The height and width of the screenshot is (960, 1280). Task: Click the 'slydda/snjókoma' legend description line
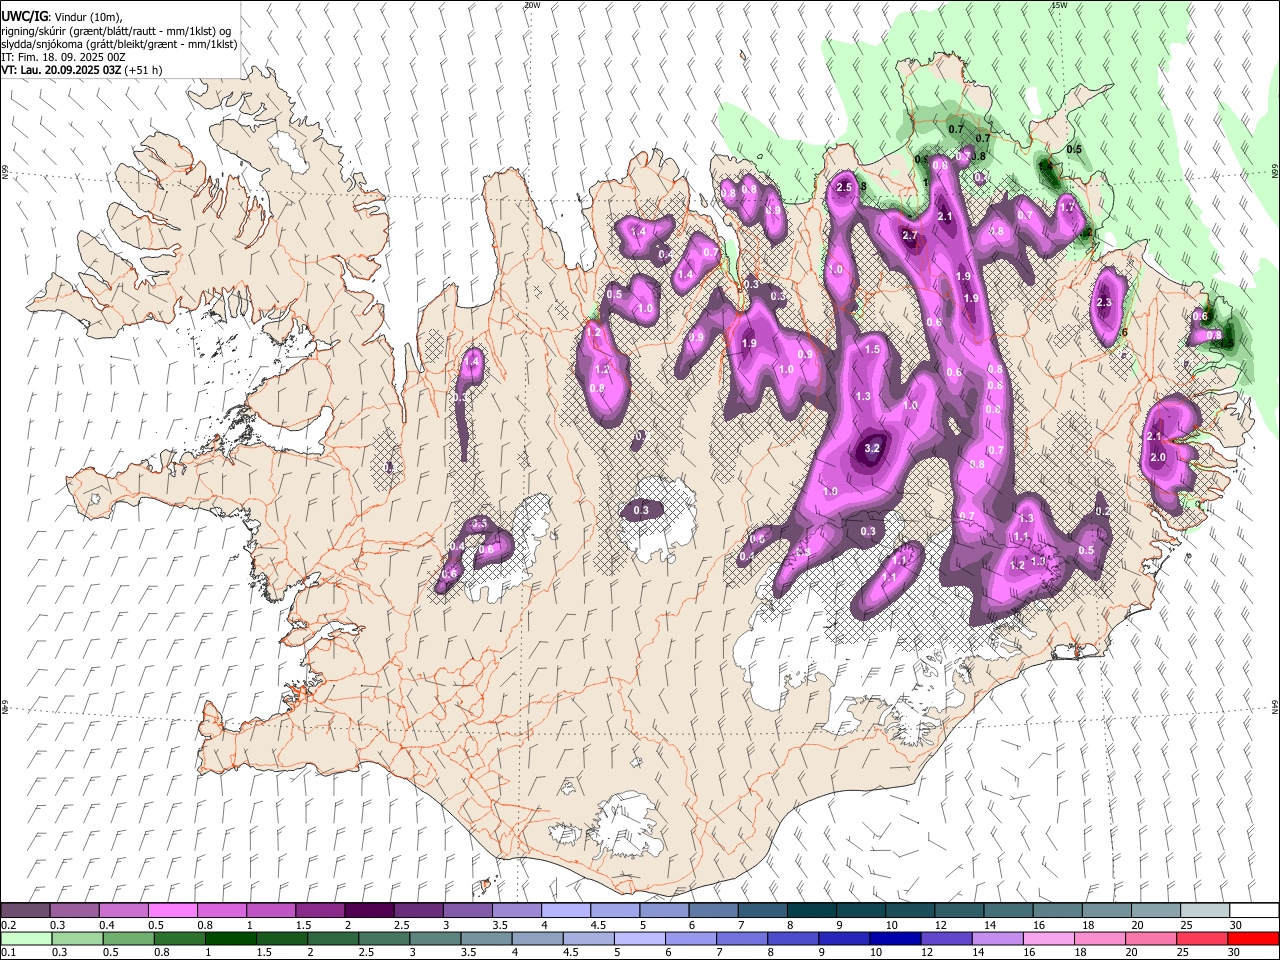point(119,44)
